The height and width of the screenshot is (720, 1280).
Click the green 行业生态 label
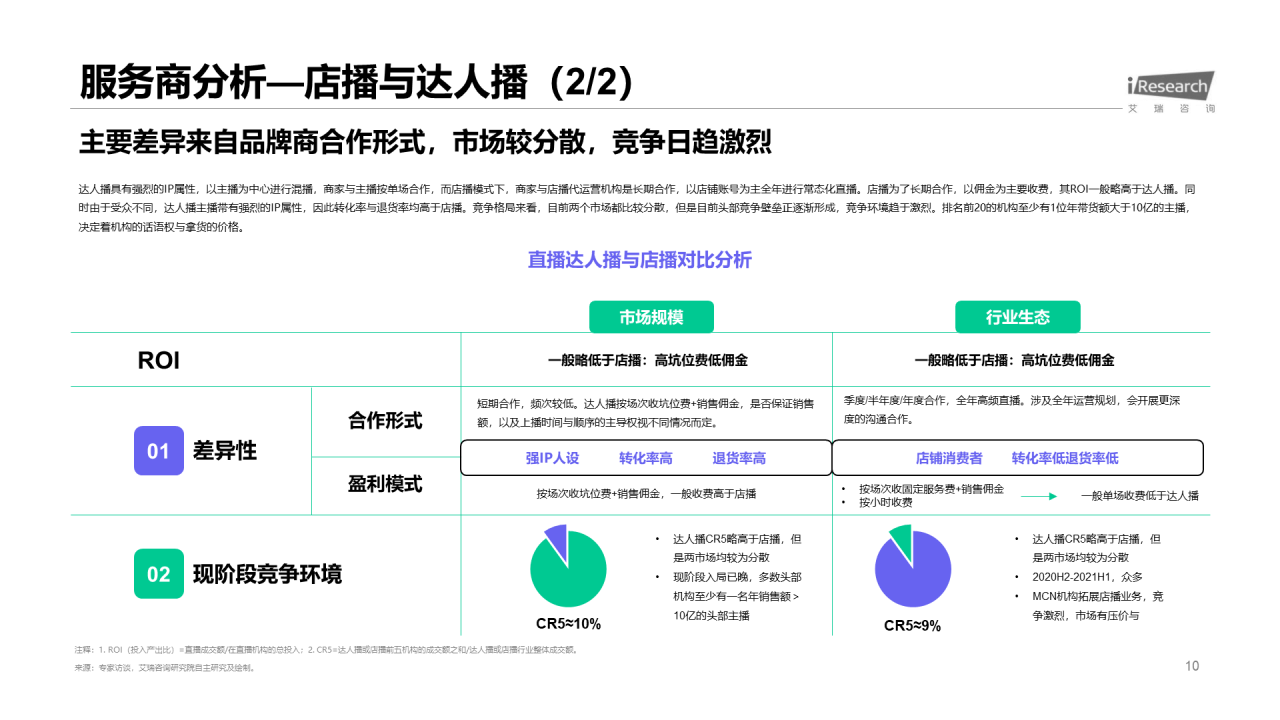[x=1018, y=317]
